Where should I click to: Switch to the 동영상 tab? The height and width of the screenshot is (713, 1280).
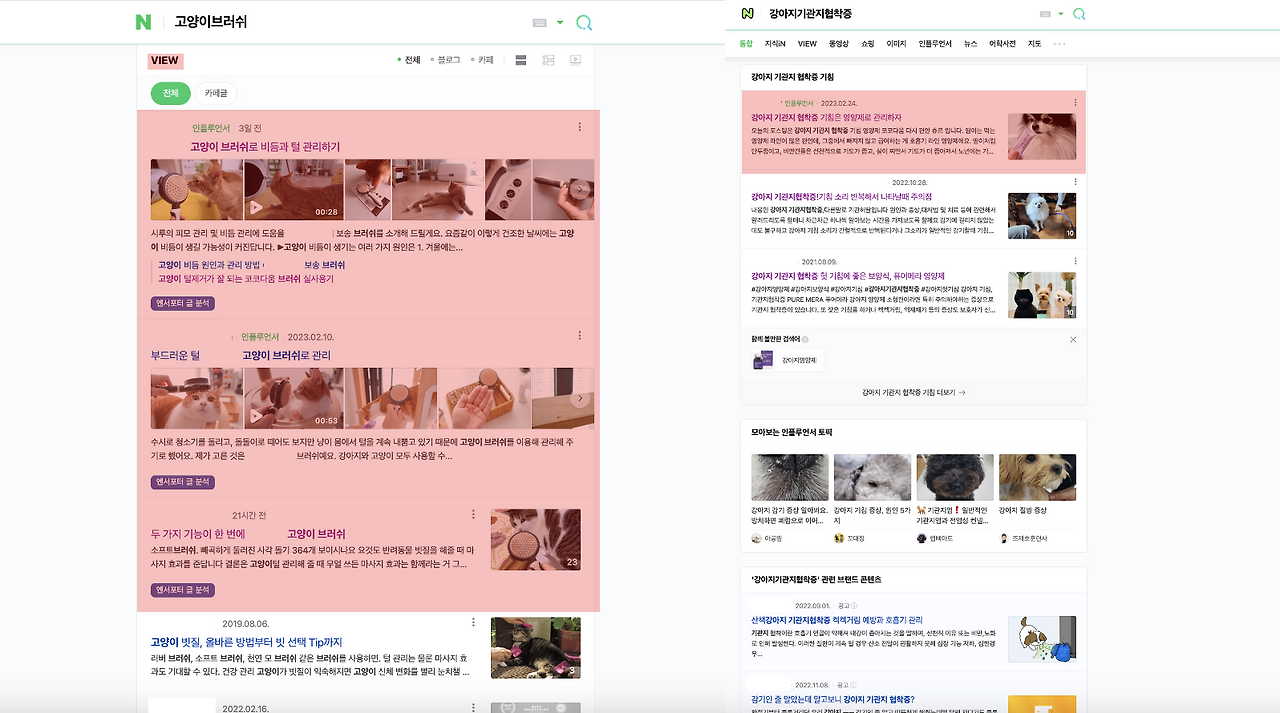838,43
